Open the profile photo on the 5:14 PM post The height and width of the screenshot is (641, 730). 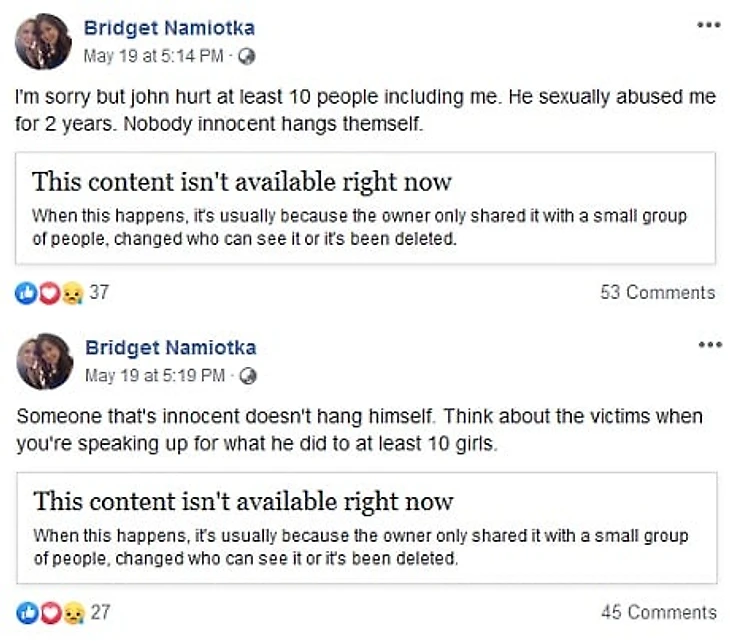[43, 42]
